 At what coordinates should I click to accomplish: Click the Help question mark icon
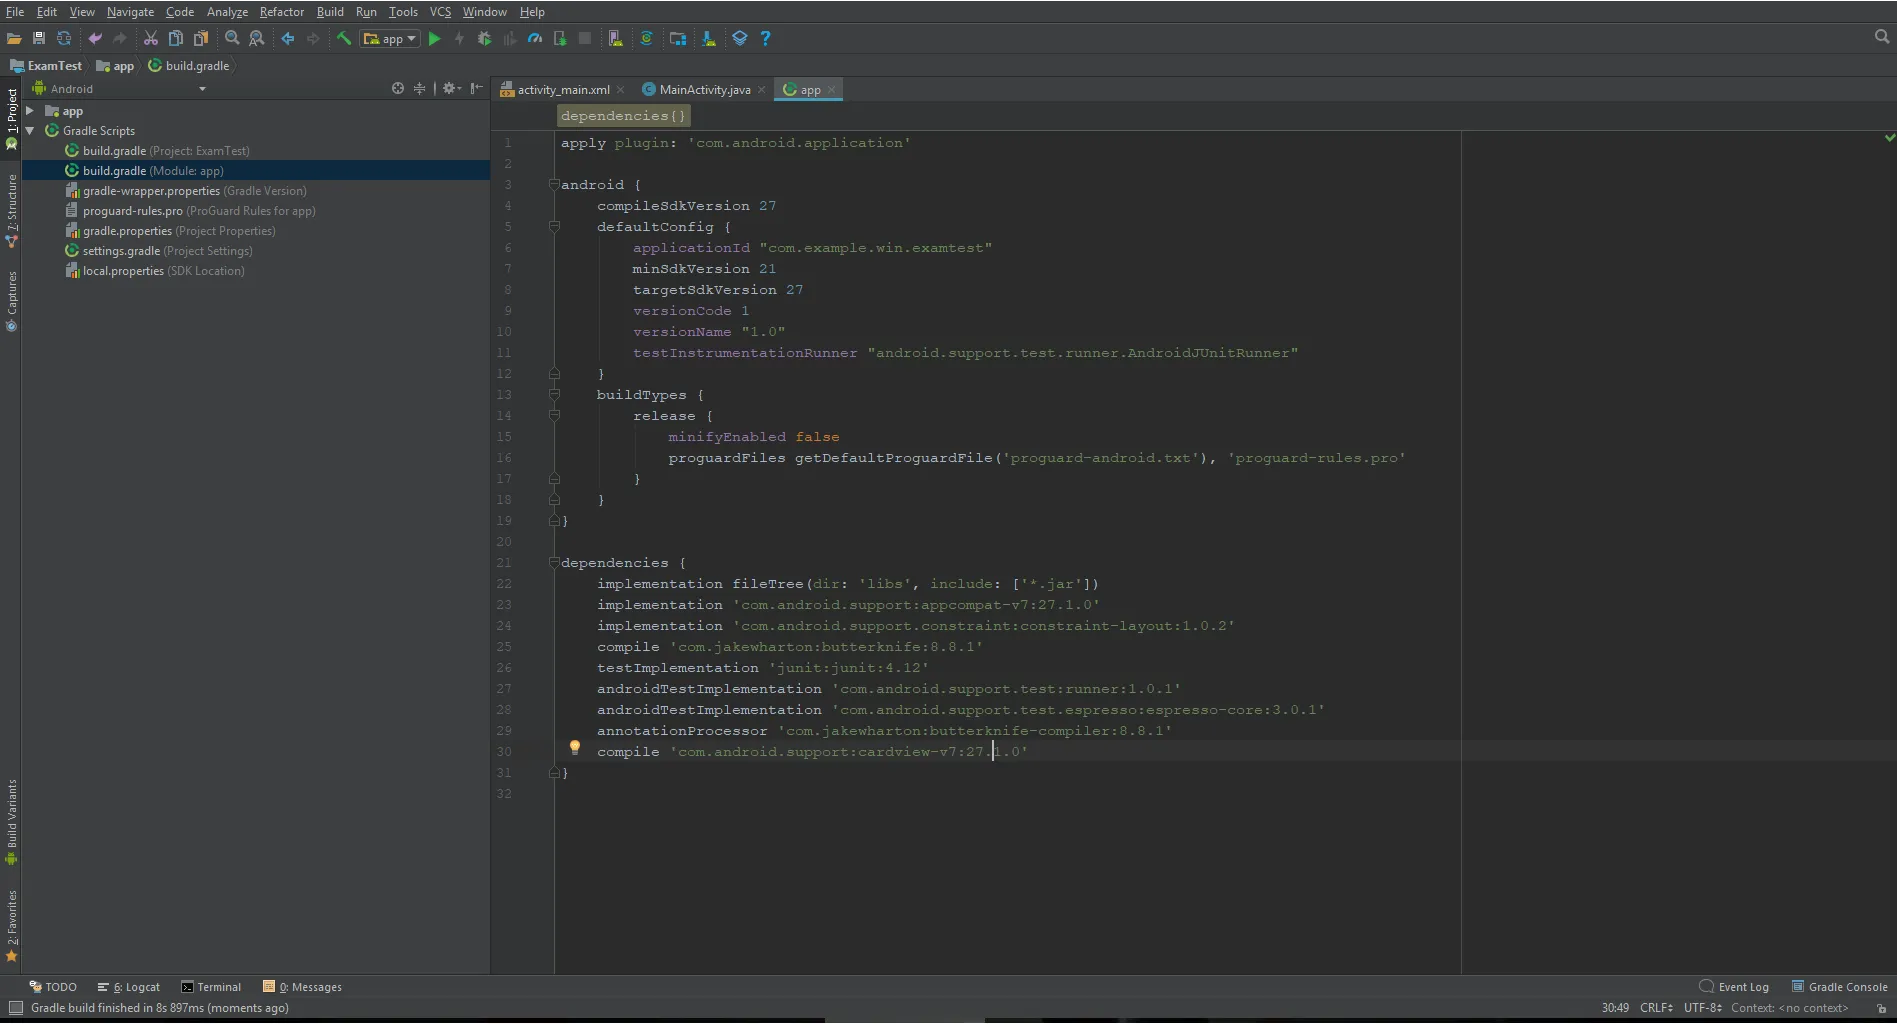pos(765,39)
